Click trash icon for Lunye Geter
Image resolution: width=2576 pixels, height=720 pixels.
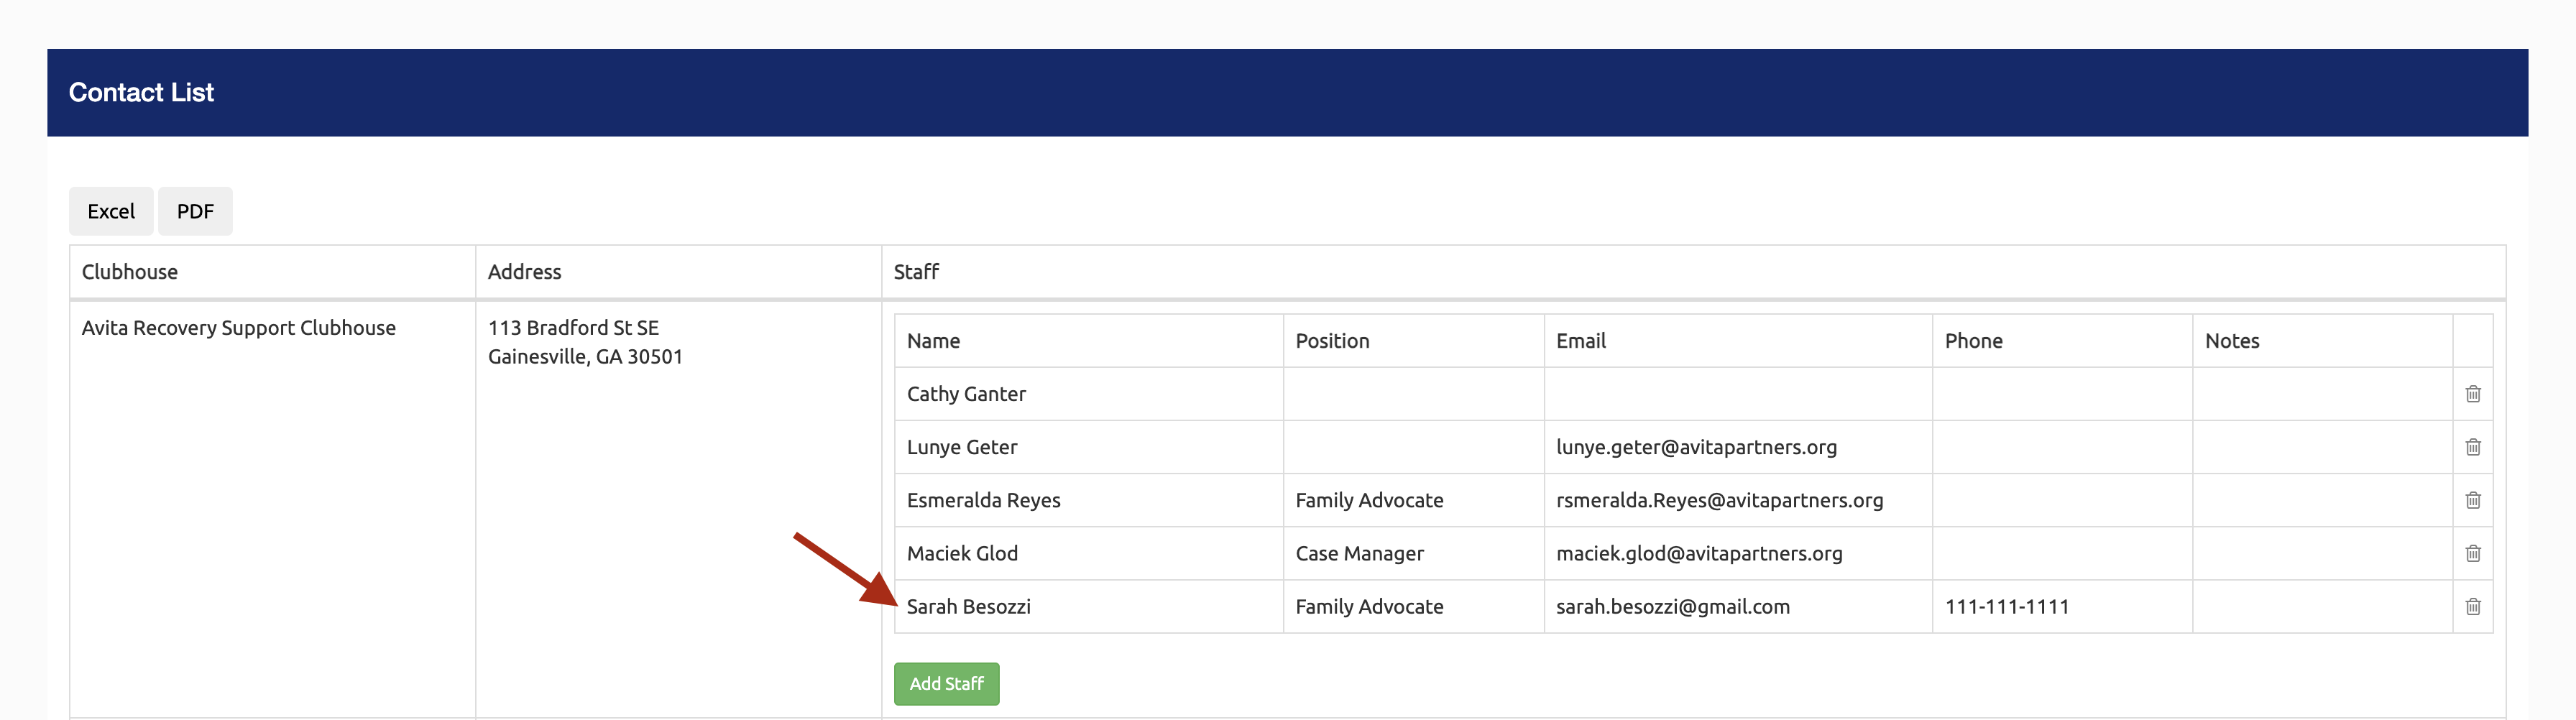(x=2472, y=447)
